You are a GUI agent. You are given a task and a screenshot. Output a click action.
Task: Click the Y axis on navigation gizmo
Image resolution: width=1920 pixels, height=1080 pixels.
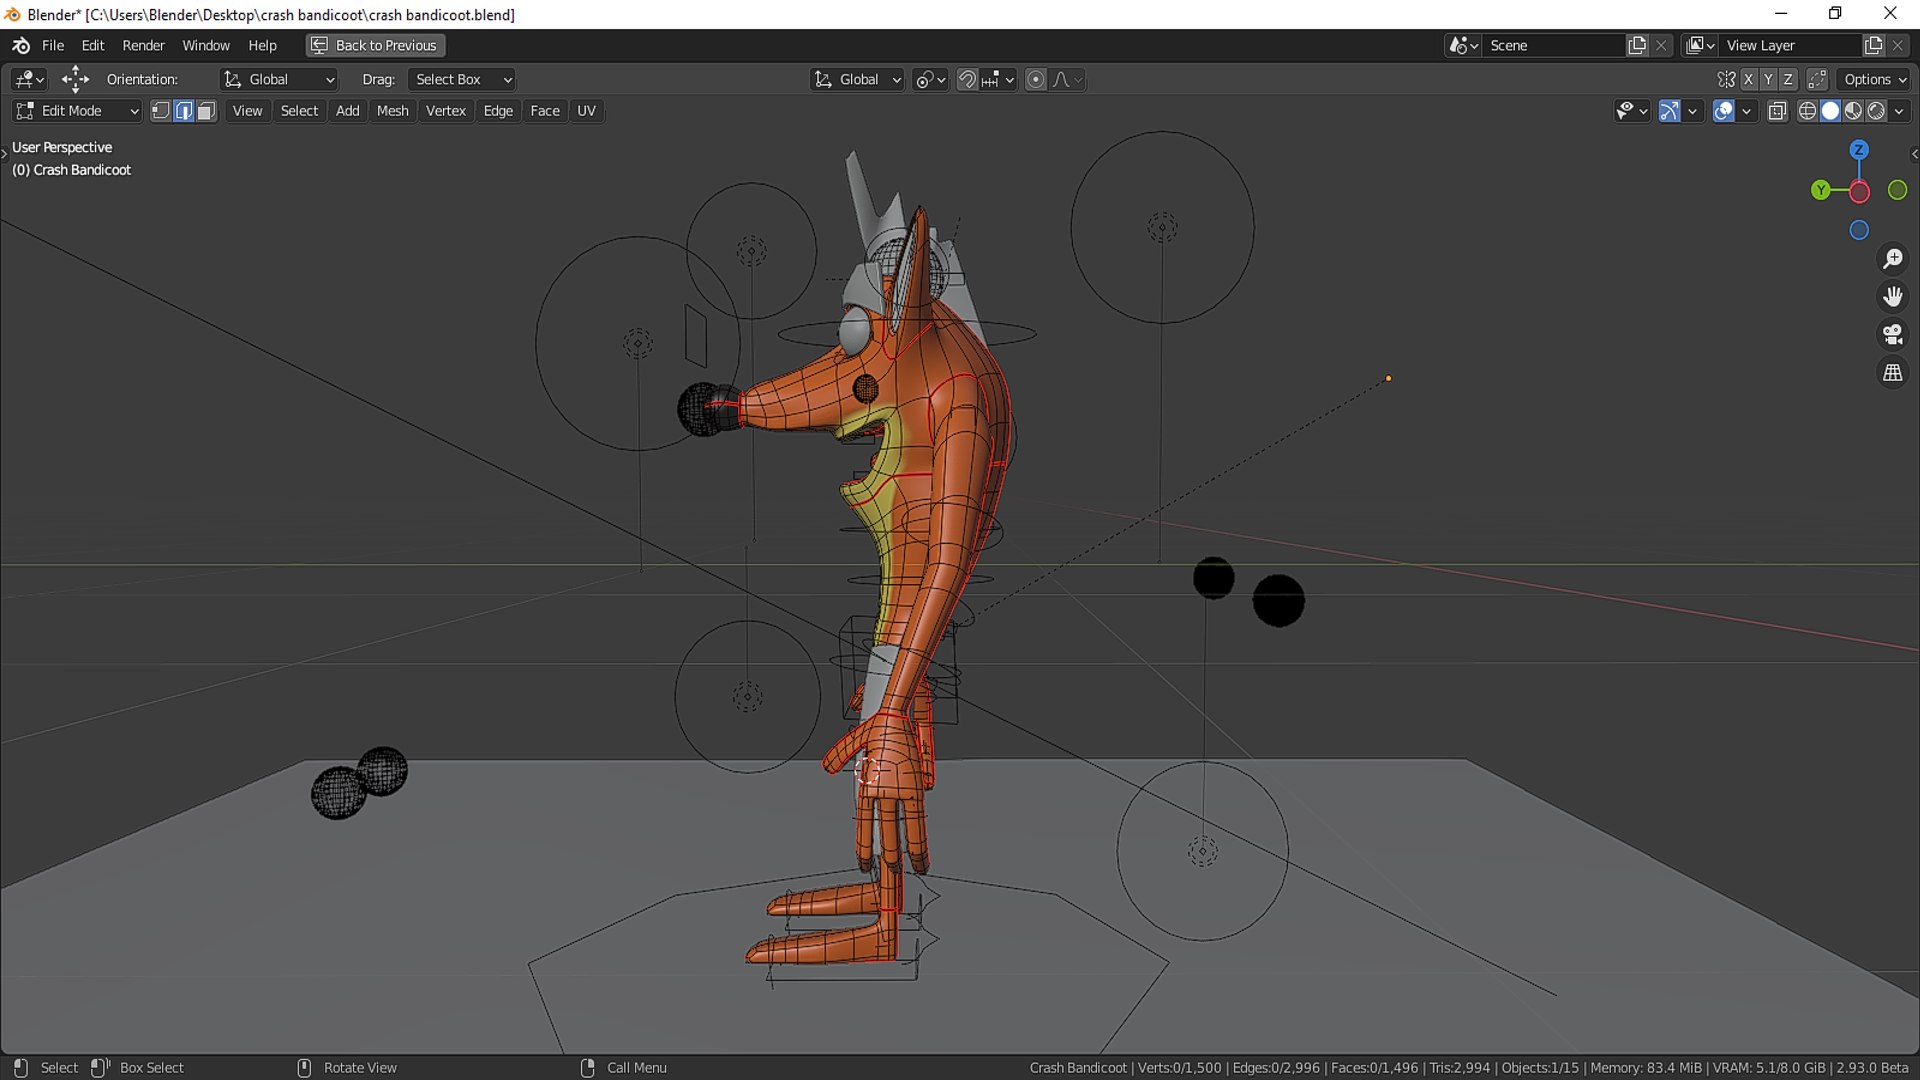(x=1820, y=190)
